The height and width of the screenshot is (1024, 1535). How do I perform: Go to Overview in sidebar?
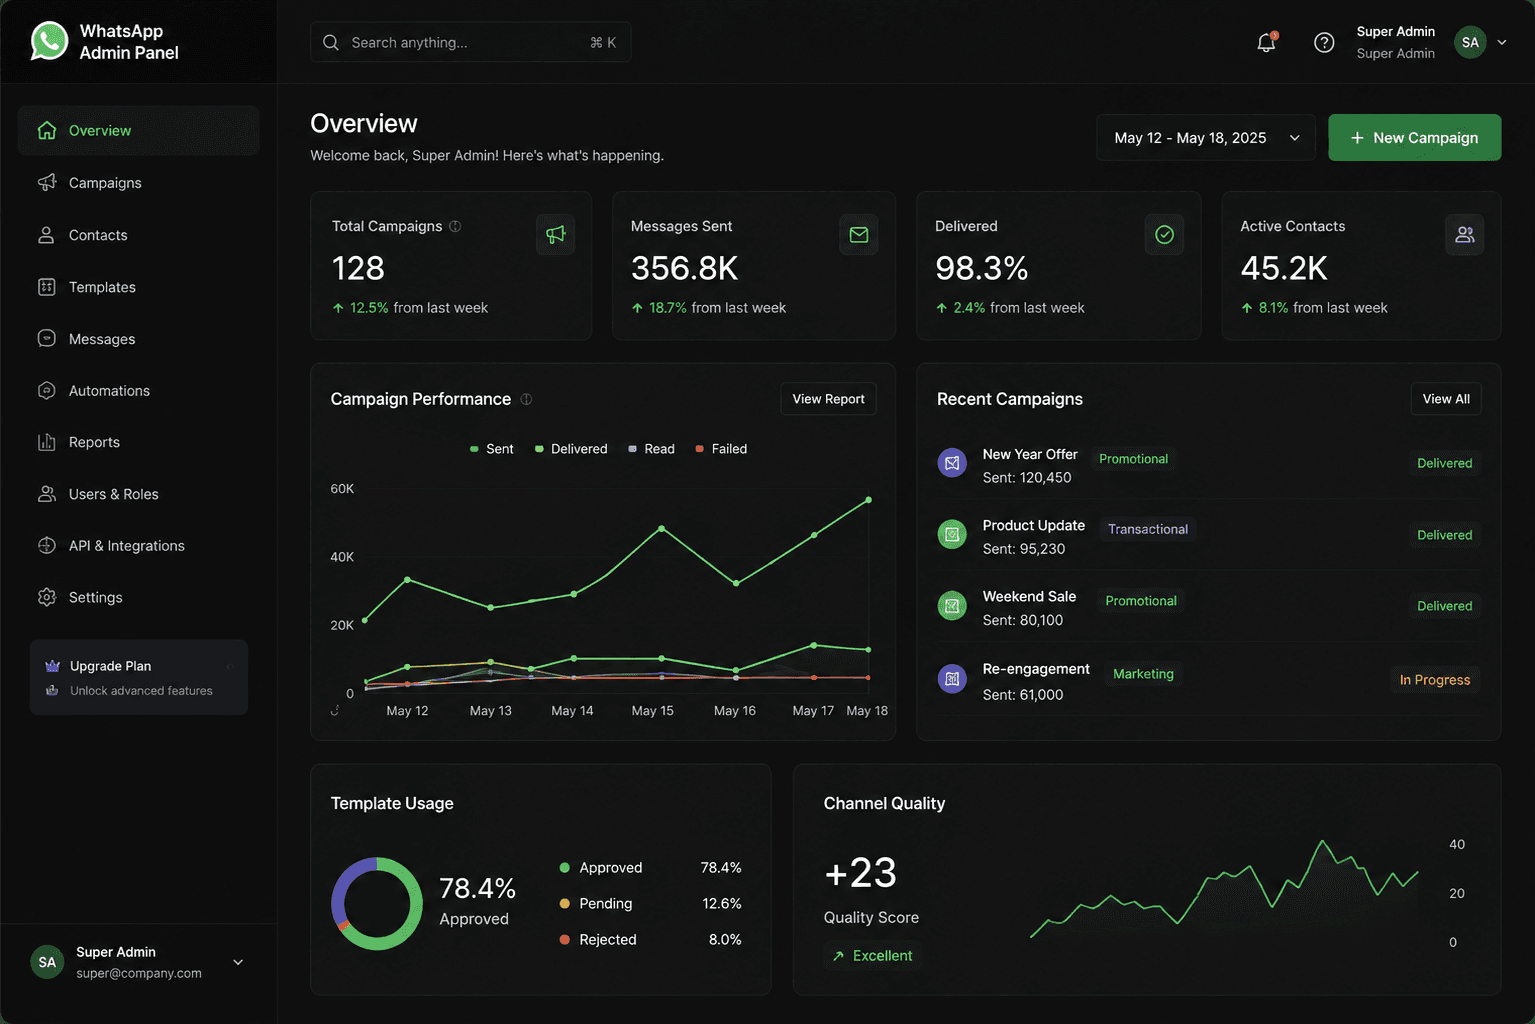coord(139,130)
